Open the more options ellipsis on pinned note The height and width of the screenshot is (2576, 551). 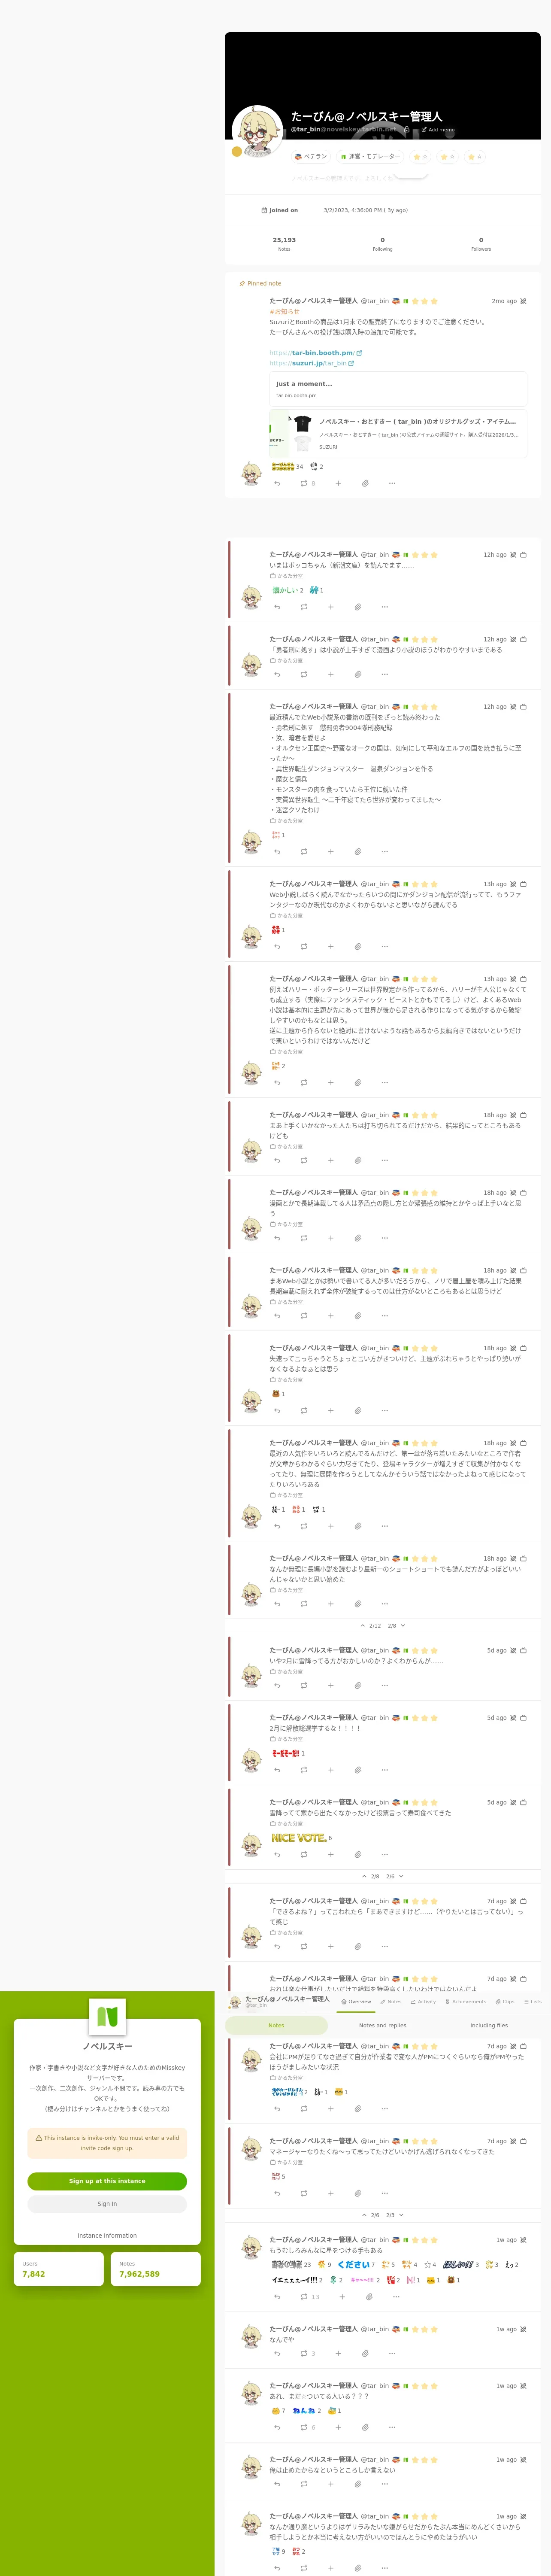tap(392, 483)
